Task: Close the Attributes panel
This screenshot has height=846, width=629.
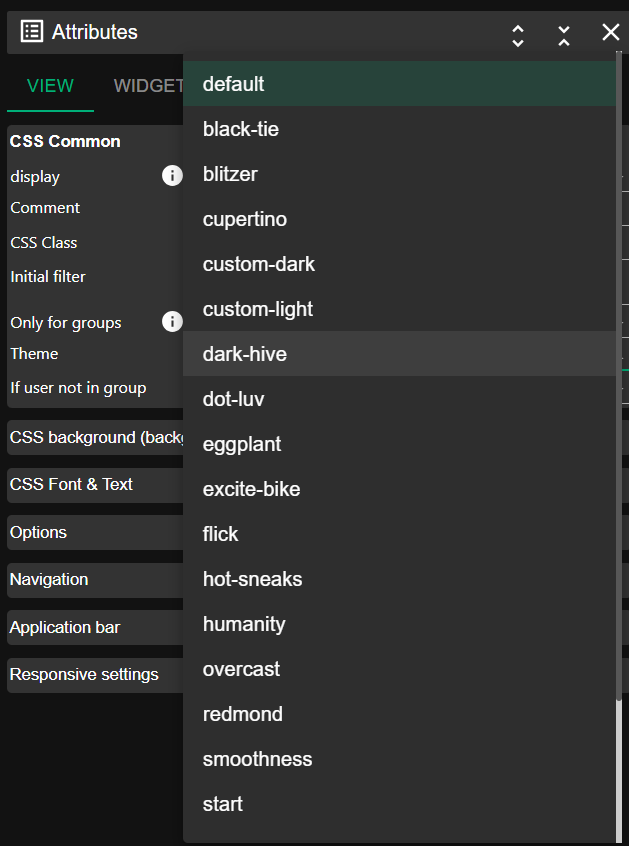Action: tap(610, 32)
